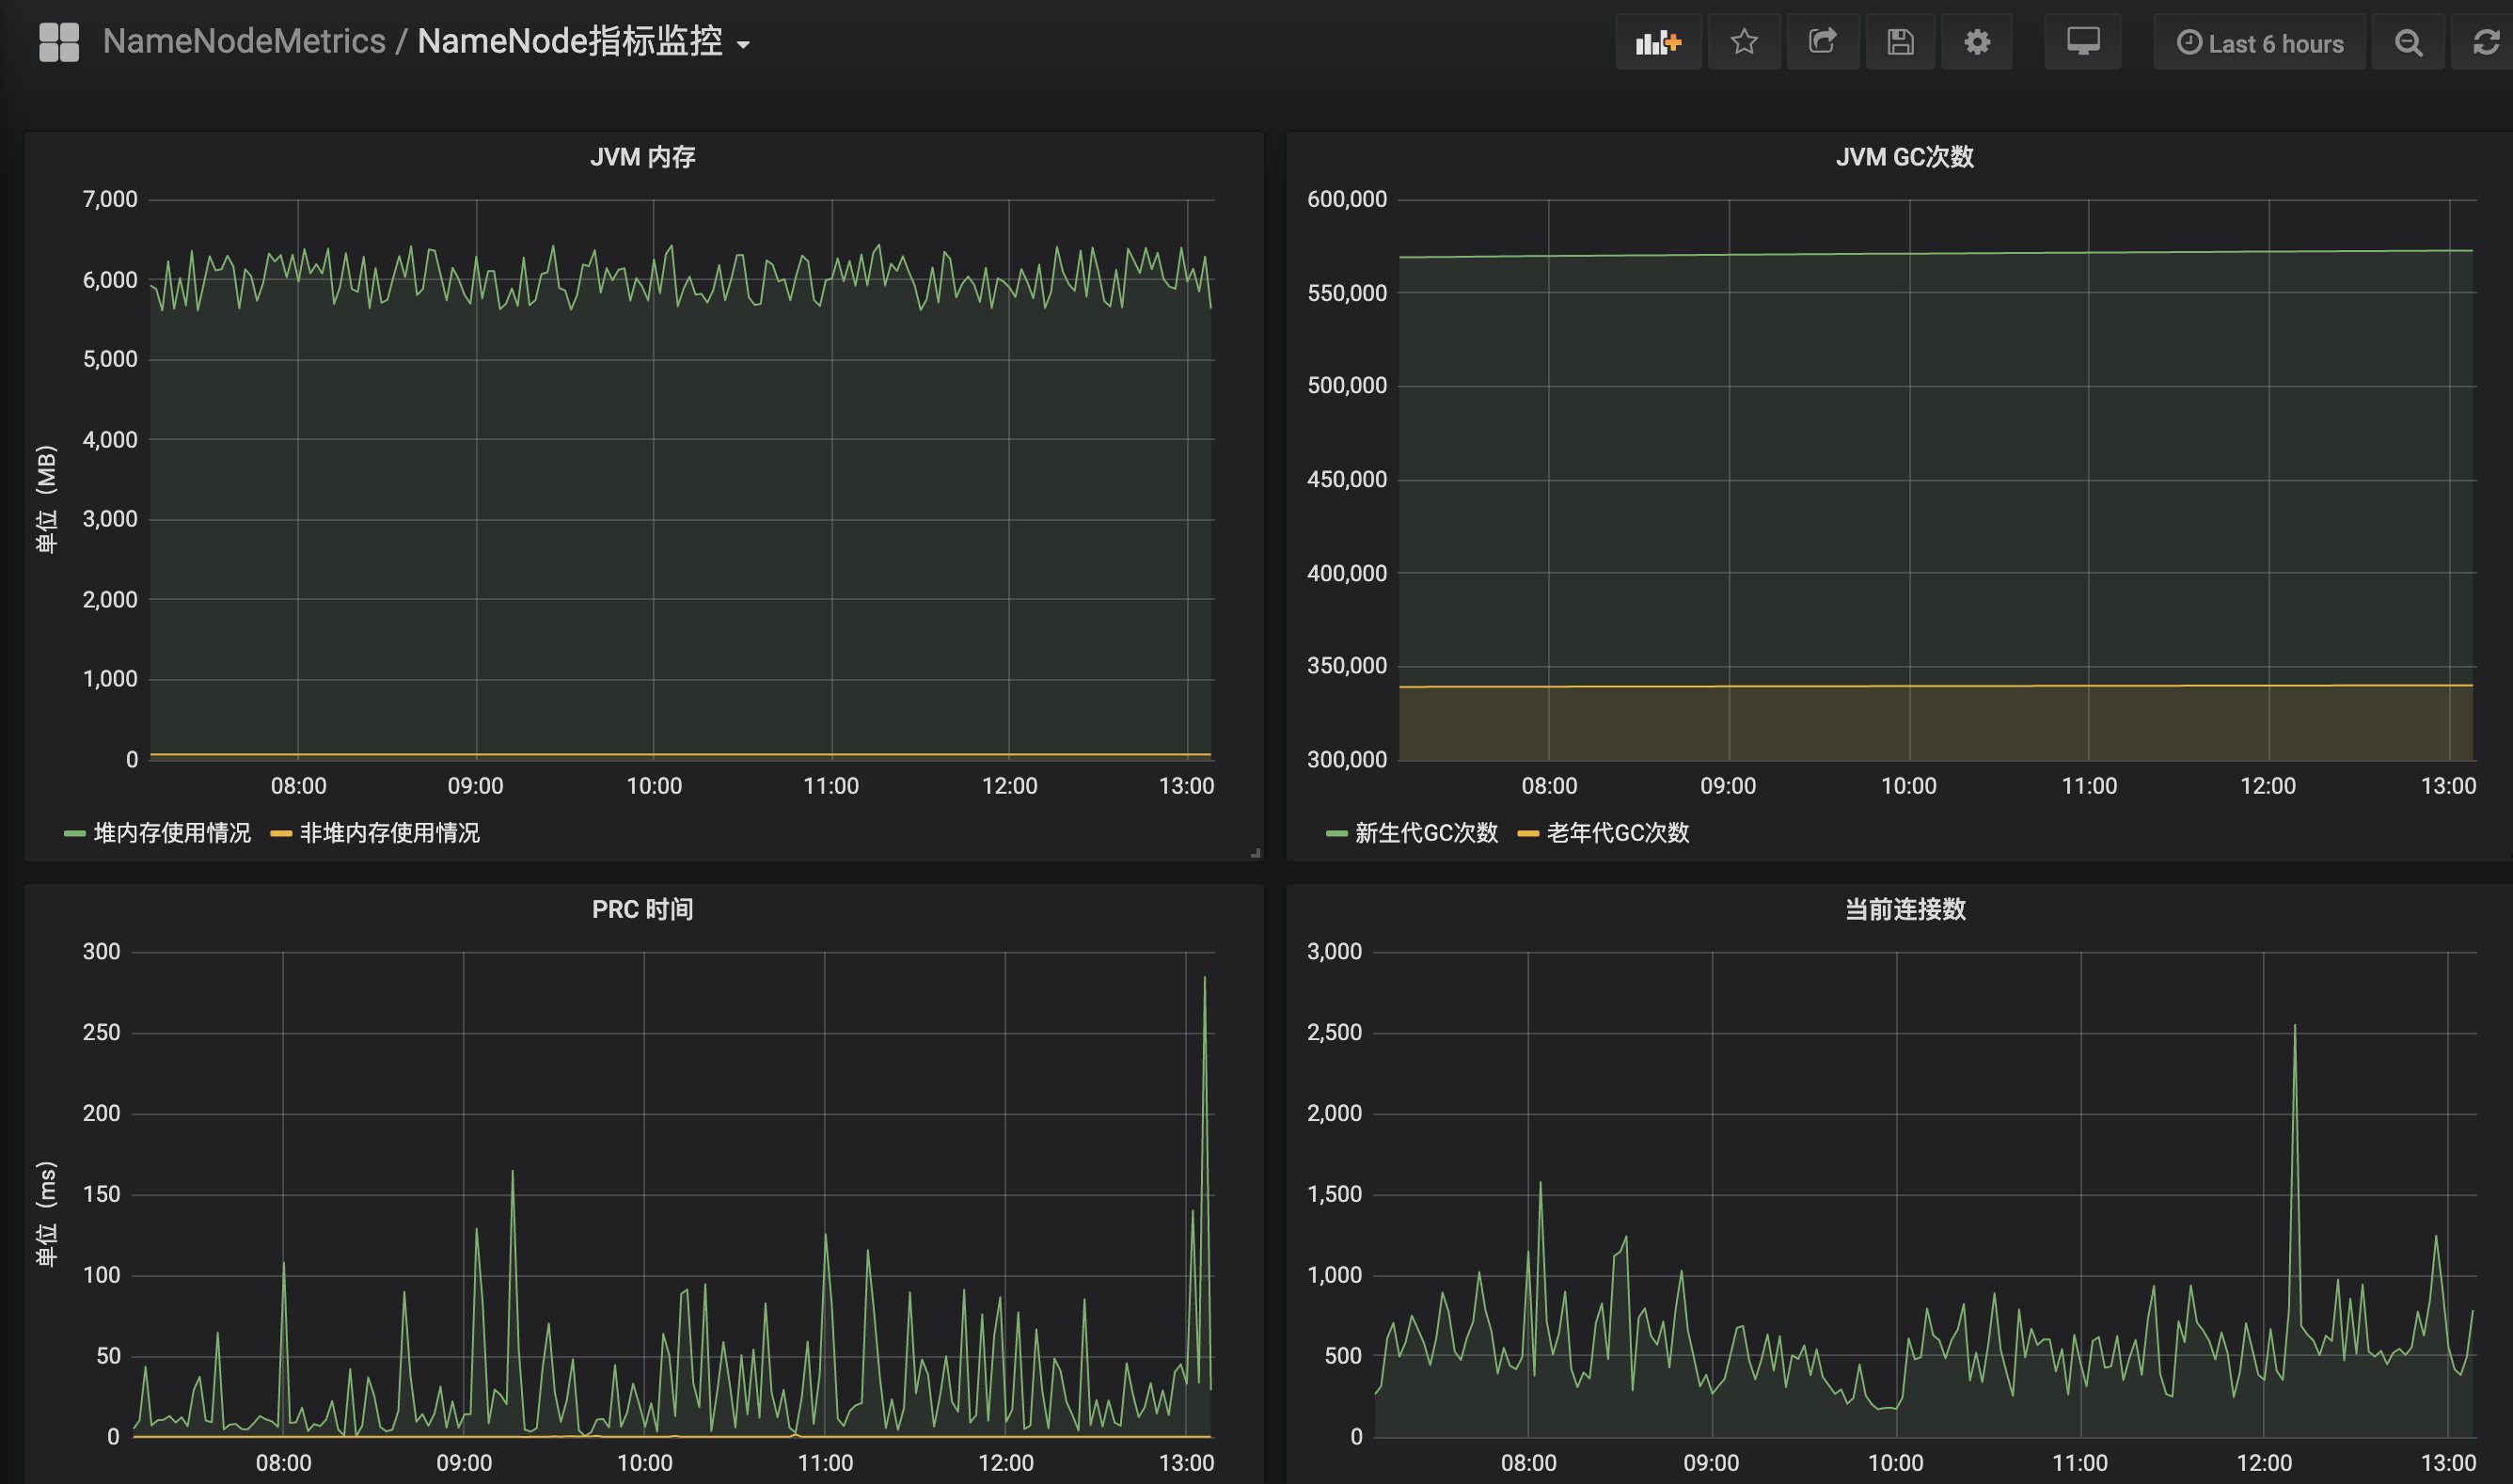Open the JVM 内存 panel title menu

tap(642, 157)
